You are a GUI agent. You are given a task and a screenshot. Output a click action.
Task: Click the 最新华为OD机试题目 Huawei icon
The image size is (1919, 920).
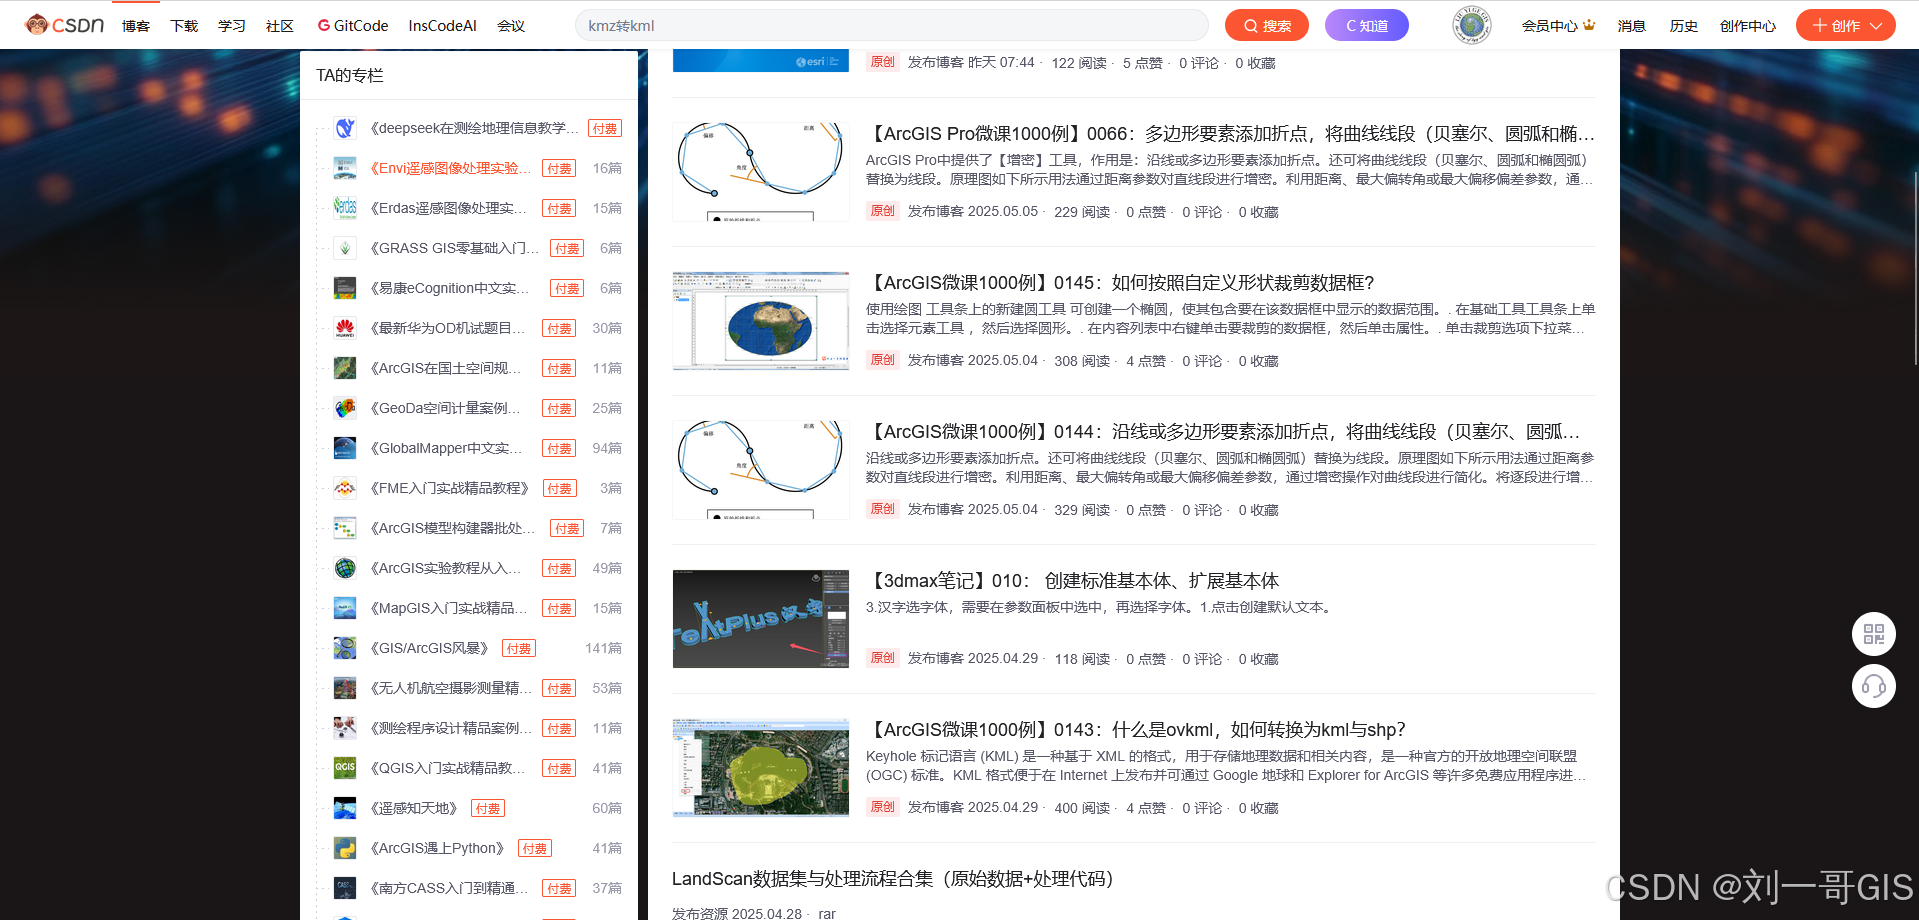(345, 328)
